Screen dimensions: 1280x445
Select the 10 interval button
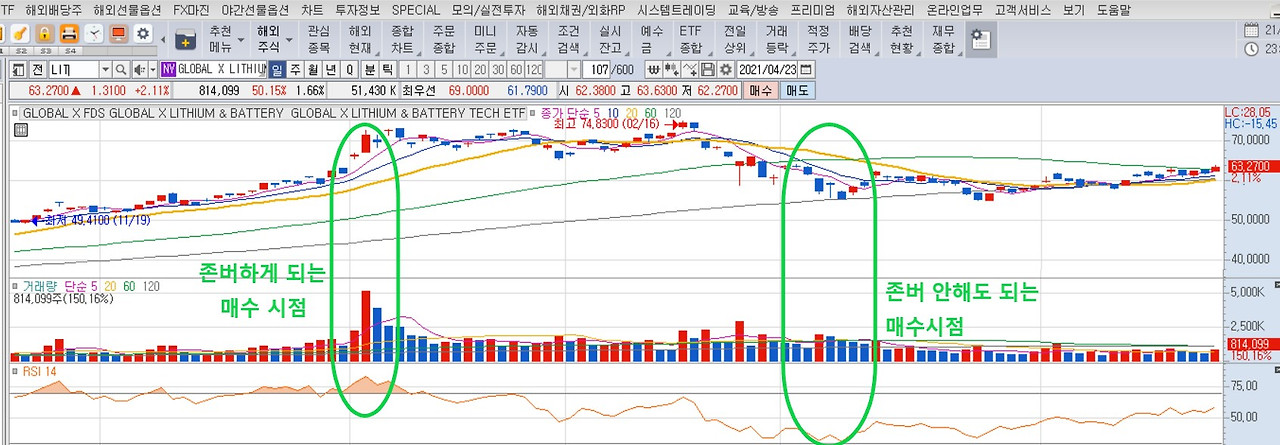(463, 70)
